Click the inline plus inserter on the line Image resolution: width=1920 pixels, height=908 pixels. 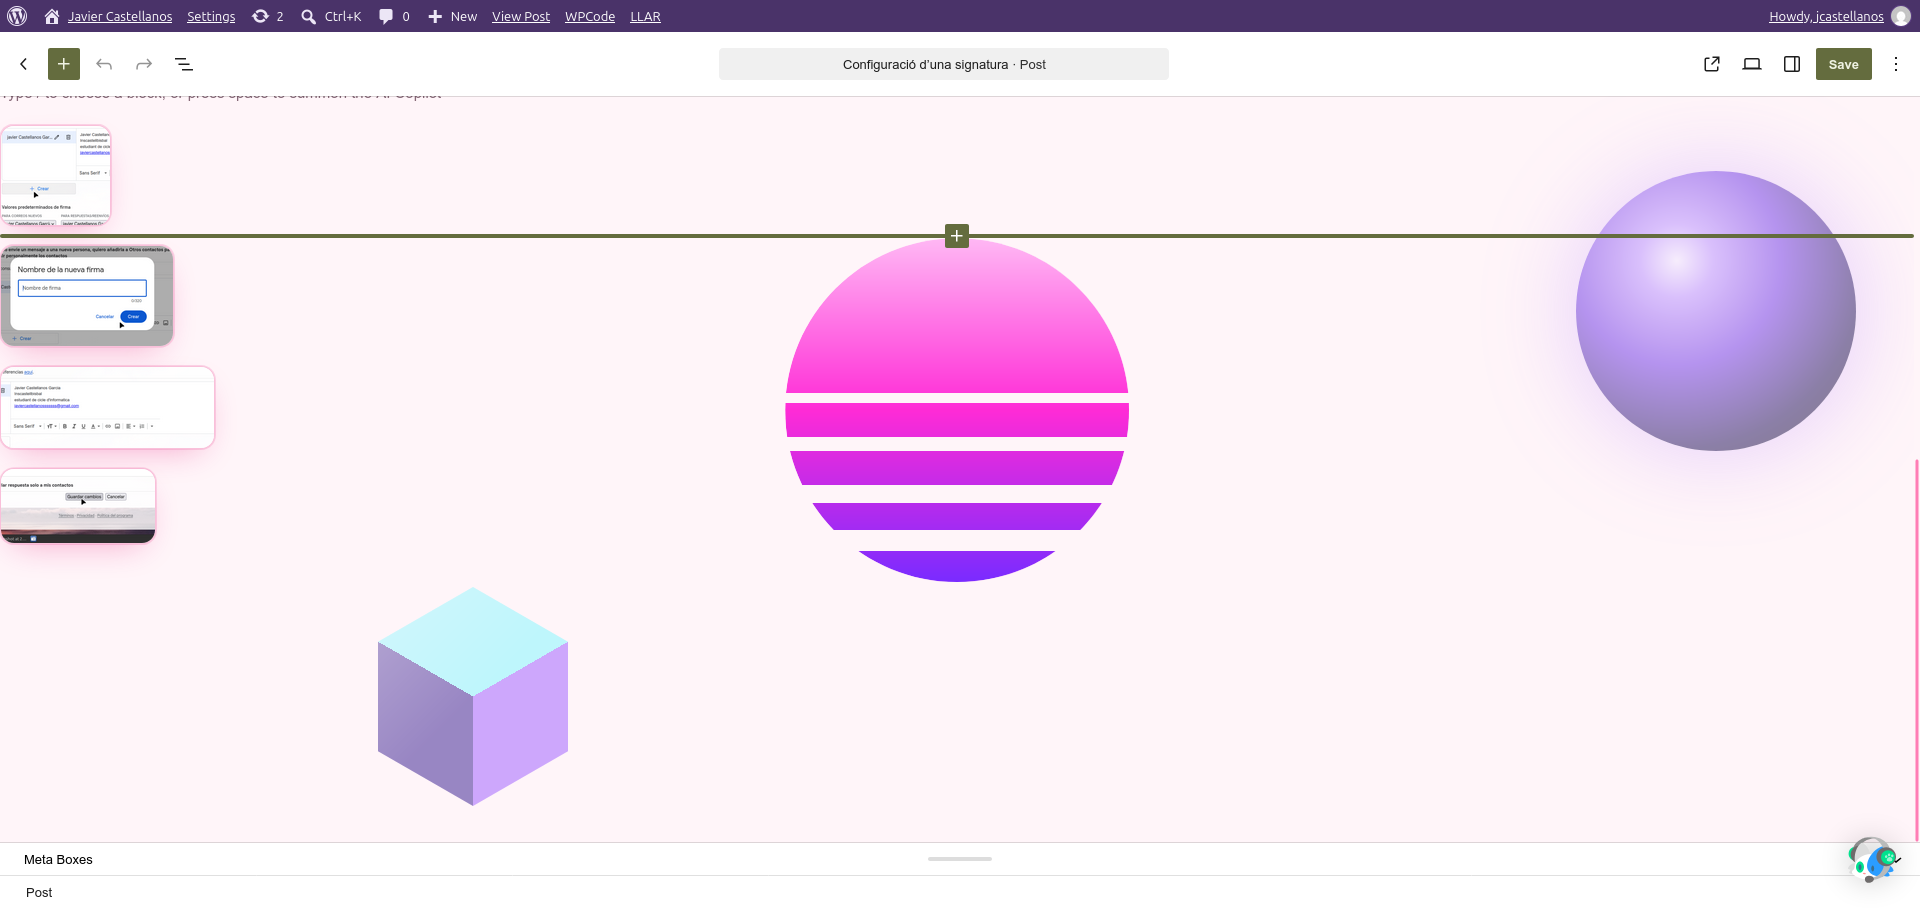(957, 236)
